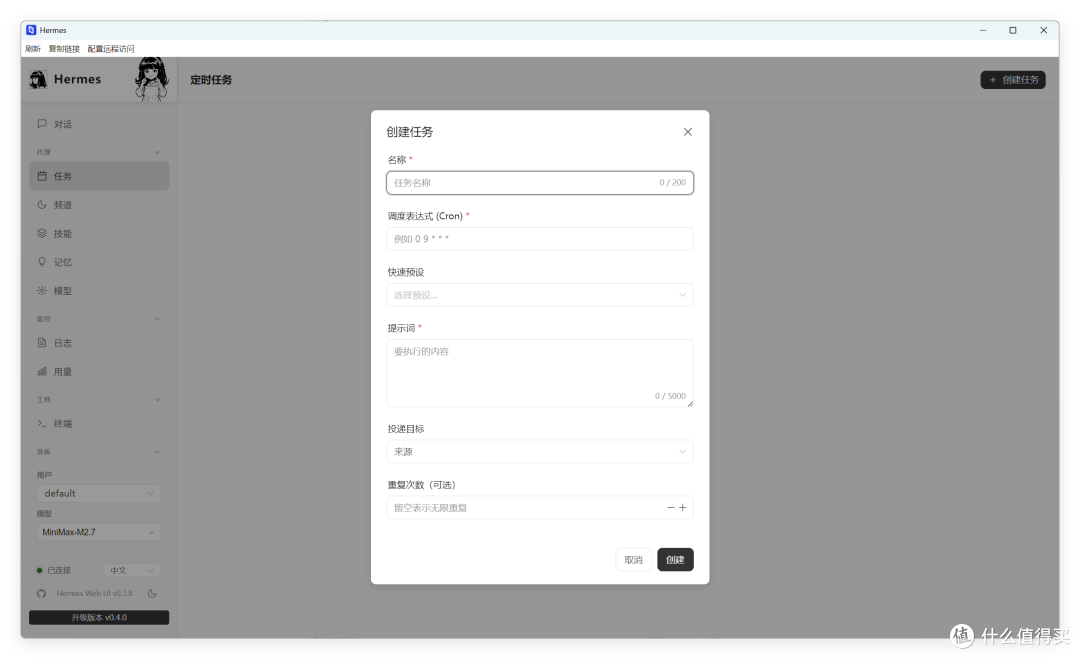Viewport: 1080px width, 659px height.
Task: Close the 创建任务 dialog
Action: pyautogui.click(x=687, y=132)
